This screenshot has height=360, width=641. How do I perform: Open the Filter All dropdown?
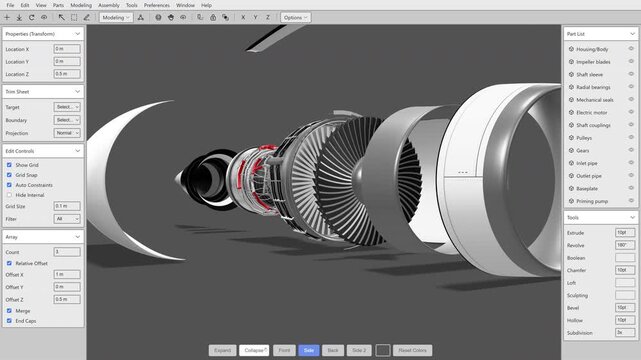pyautogui.click(x=67, y=219)
